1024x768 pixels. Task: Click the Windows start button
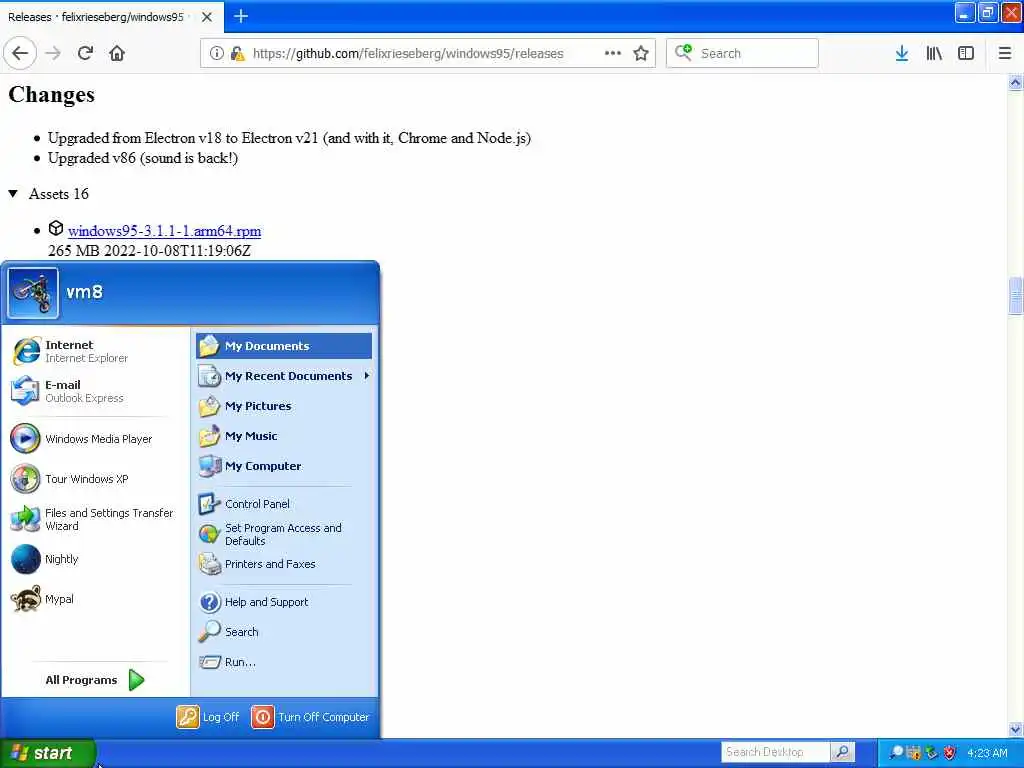[x=48, y=753]
